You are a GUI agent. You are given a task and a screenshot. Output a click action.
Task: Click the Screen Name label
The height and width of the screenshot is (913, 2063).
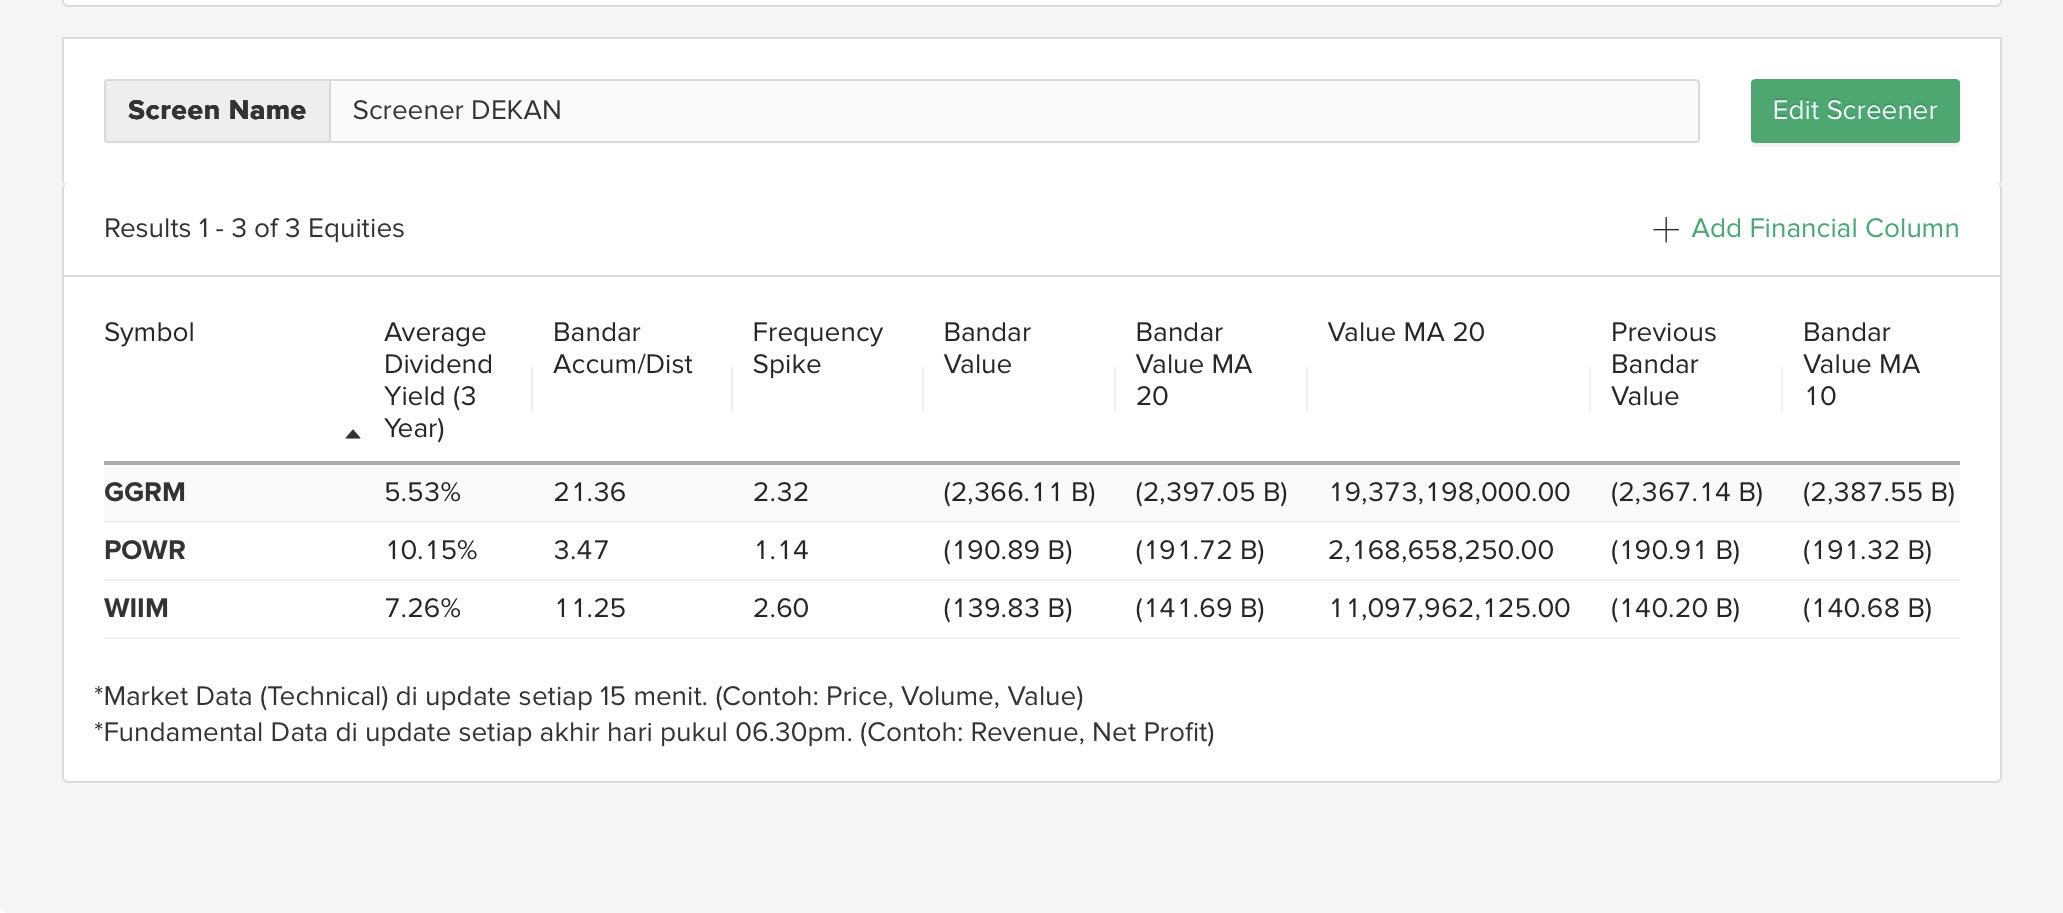click(x=217, y=111)
